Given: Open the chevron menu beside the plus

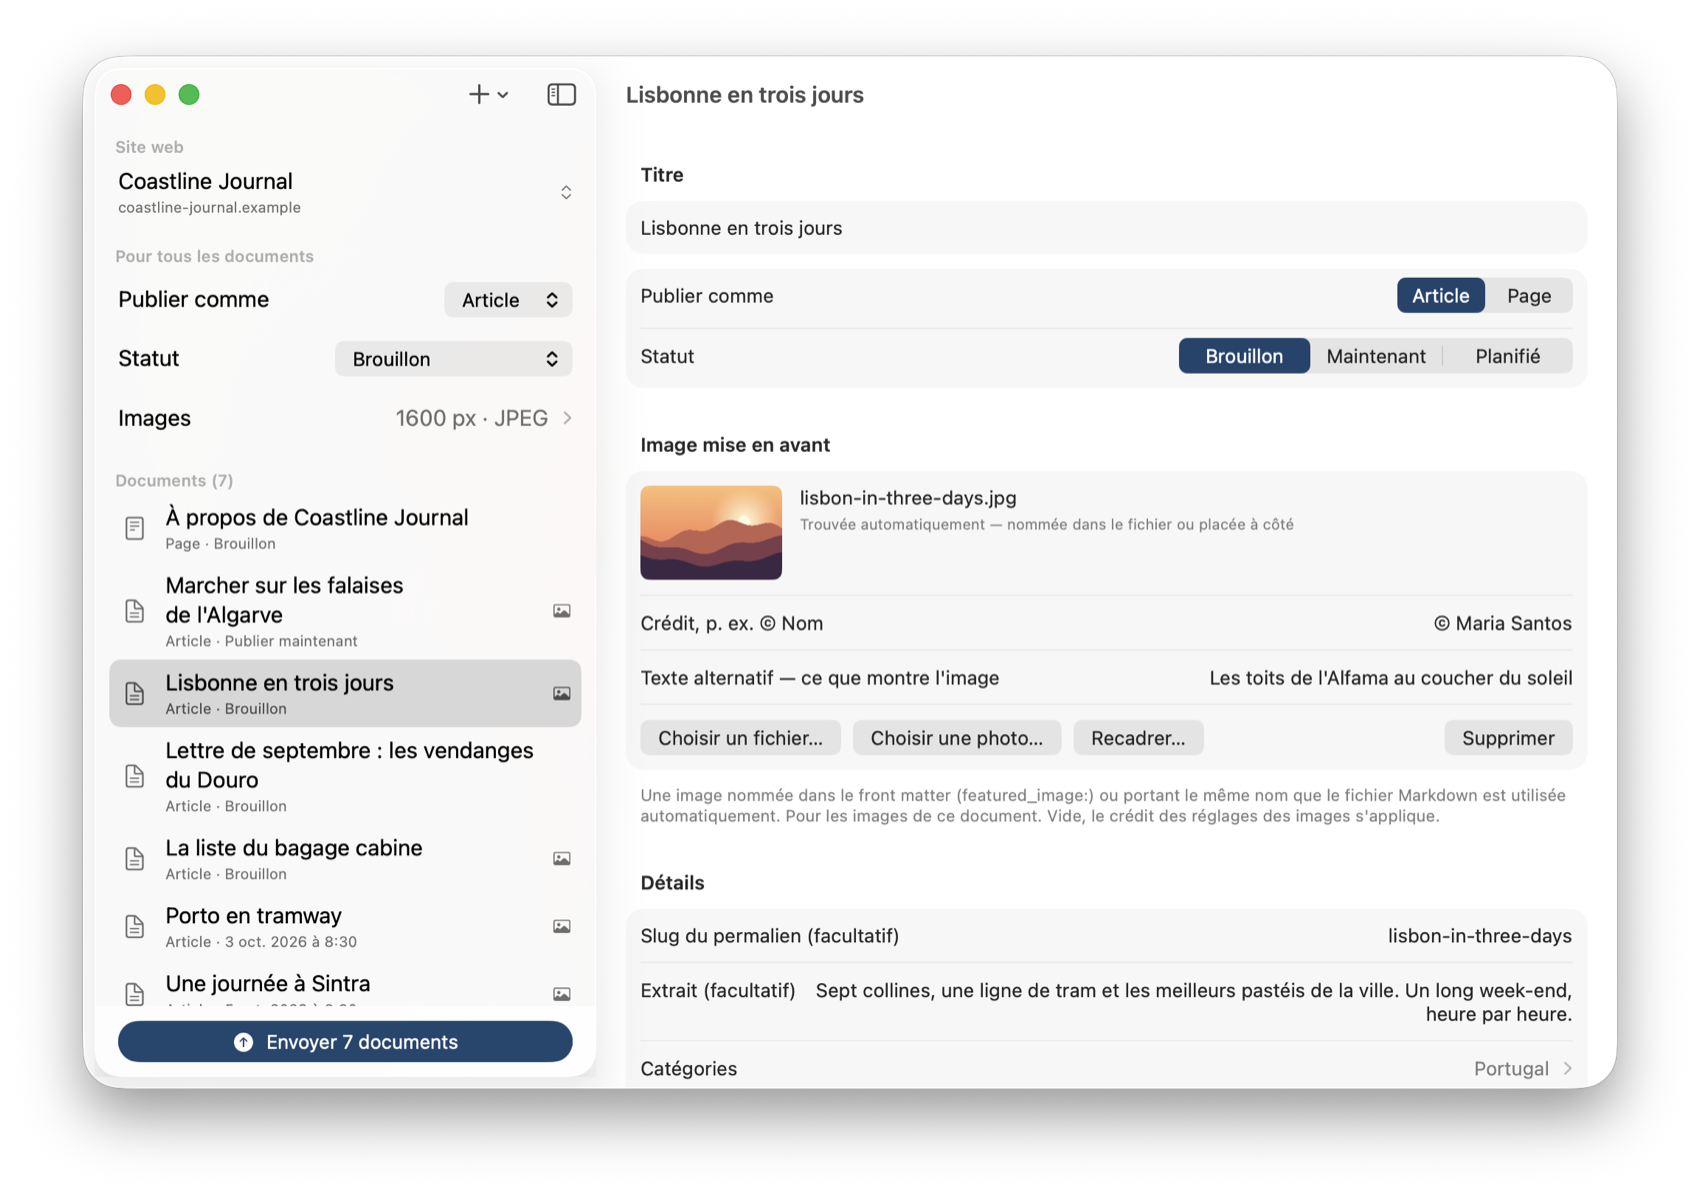Looking at the screenshot, I should pos(503,95).
